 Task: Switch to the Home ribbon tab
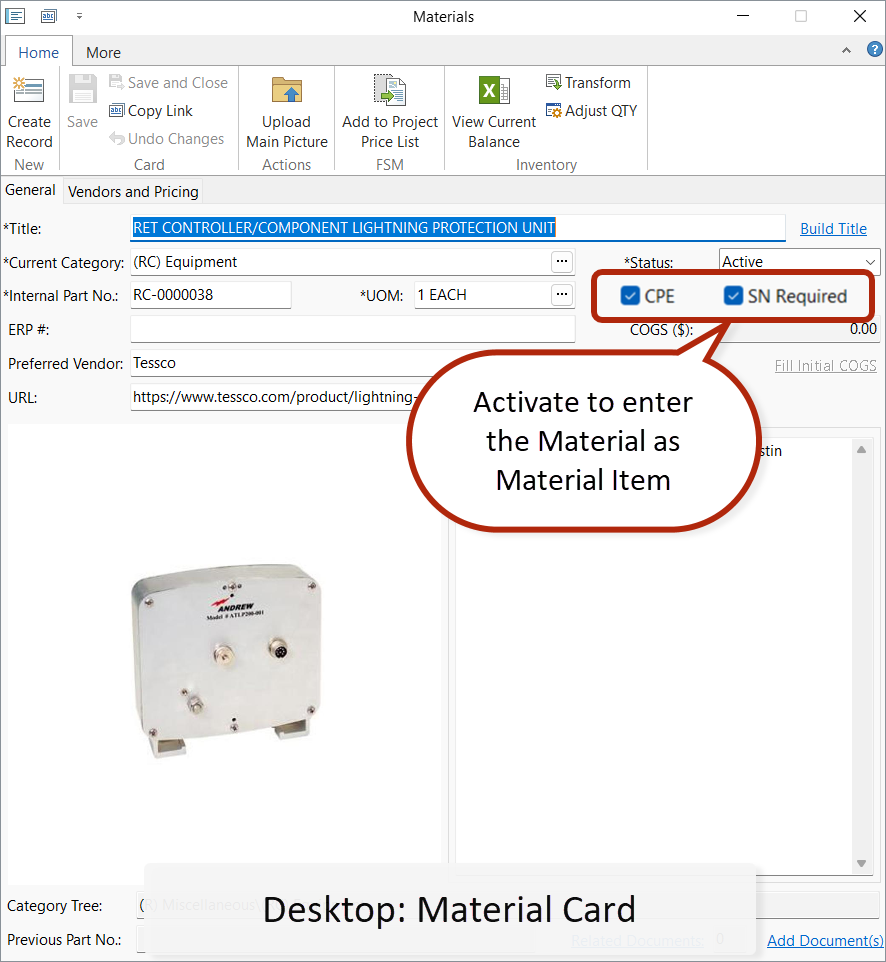pos(39,53)
